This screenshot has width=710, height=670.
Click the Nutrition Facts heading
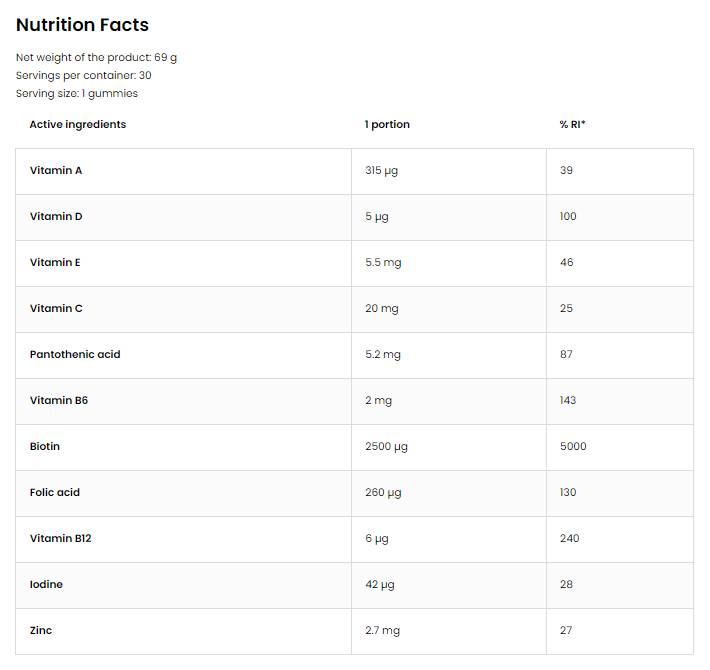point(82,25)
